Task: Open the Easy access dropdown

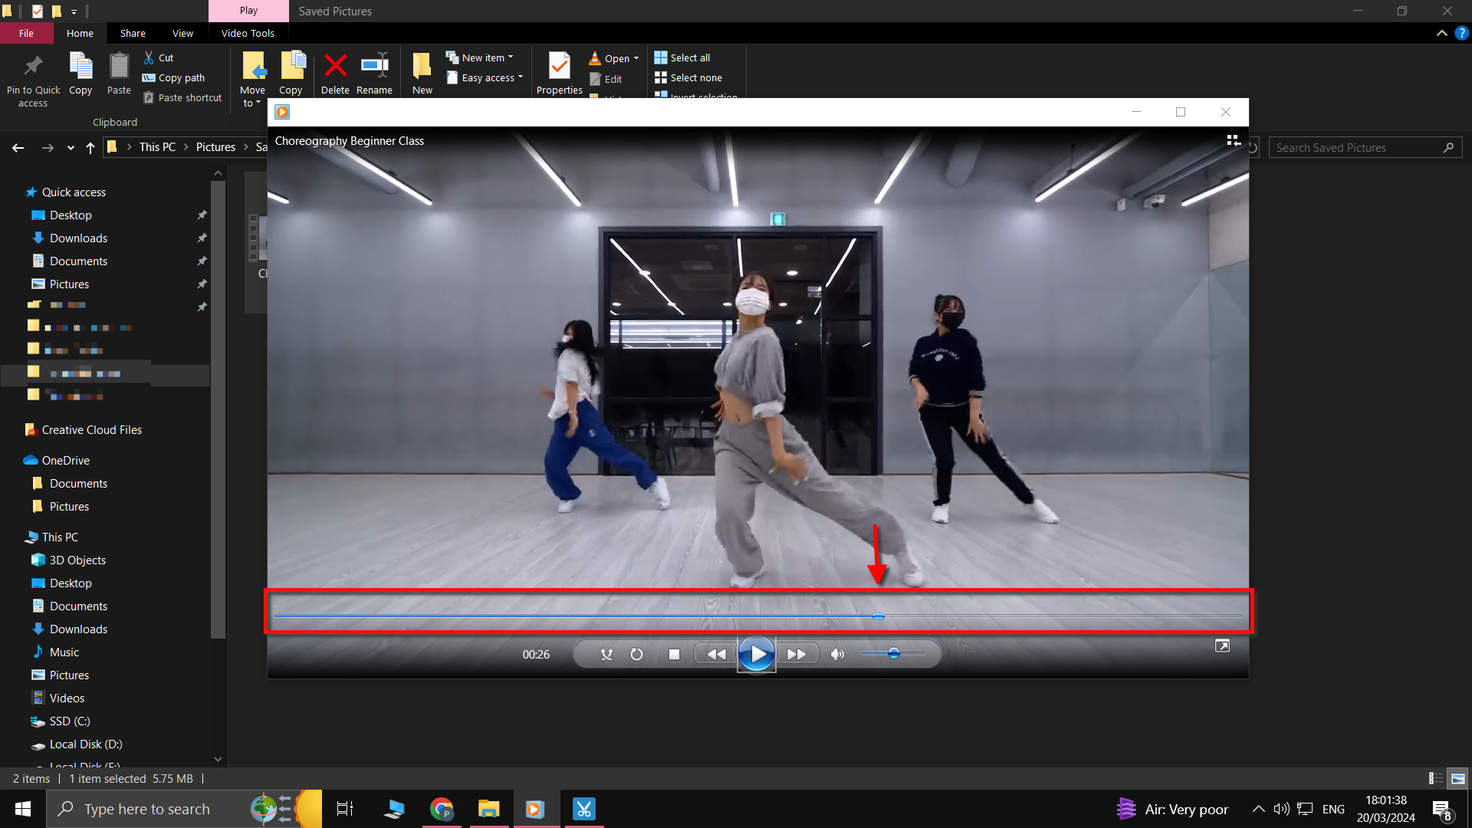Action: click(485, 78)
